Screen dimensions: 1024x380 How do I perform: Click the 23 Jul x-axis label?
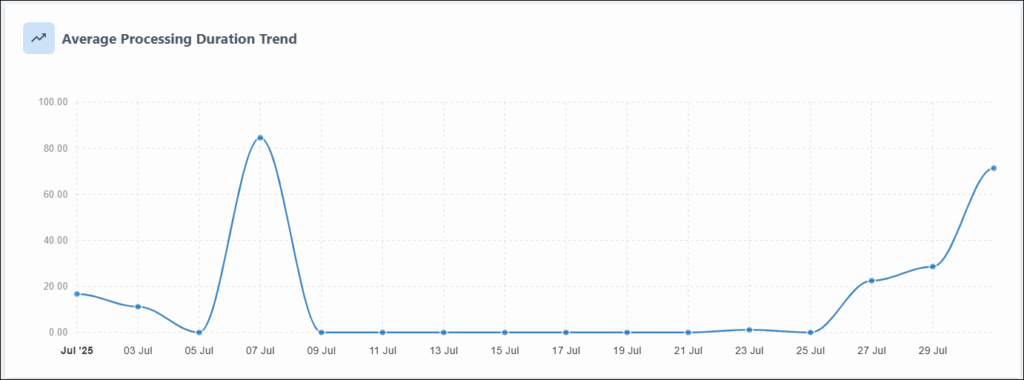point(749,351)
